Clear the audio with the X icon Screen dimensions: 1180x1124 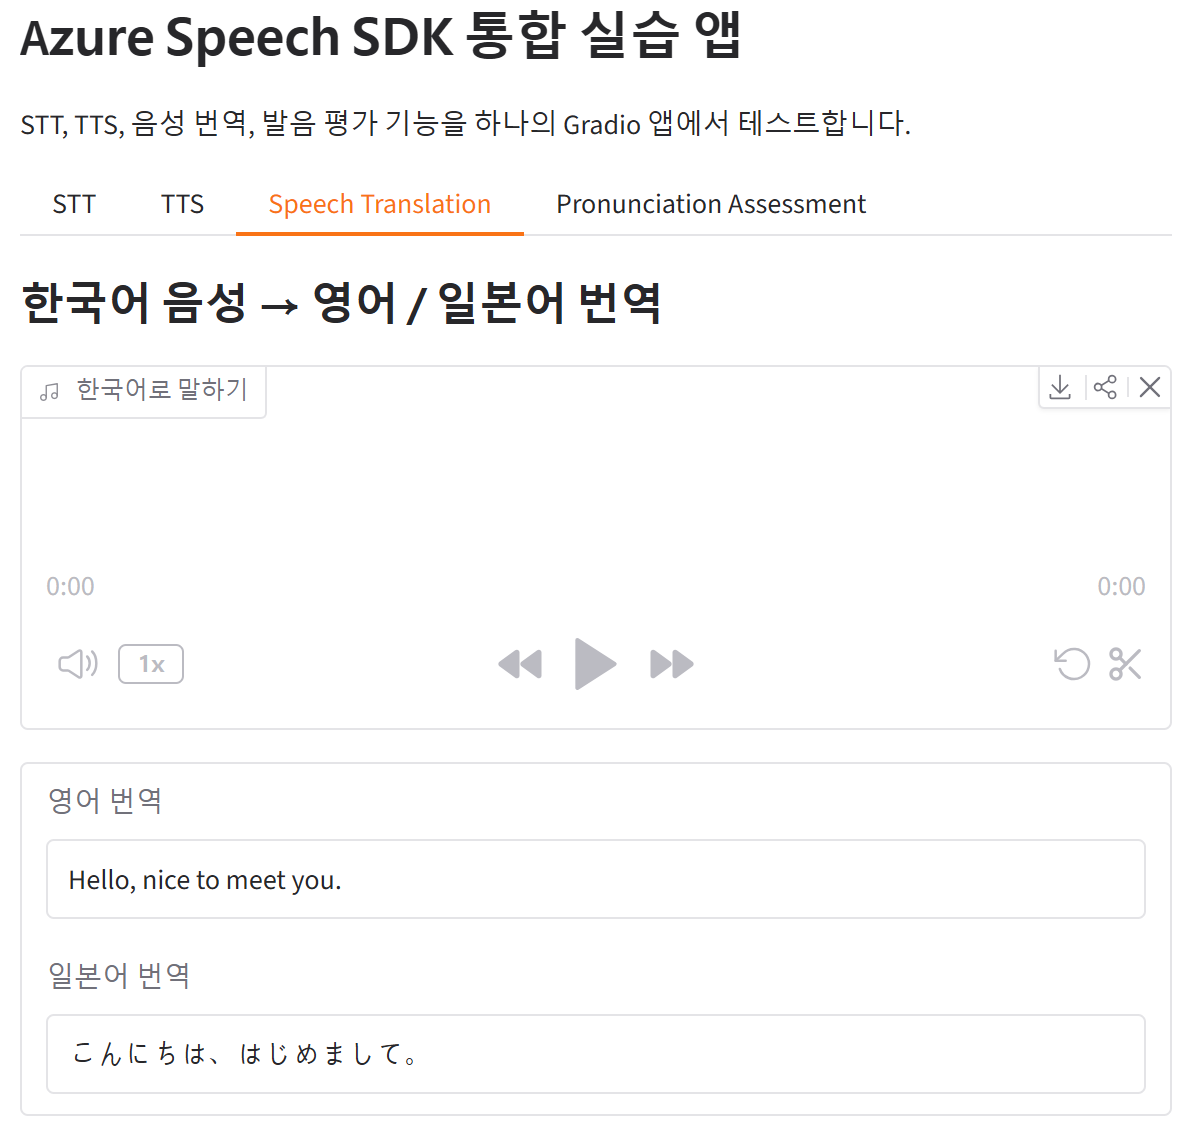coord(1149,387)
